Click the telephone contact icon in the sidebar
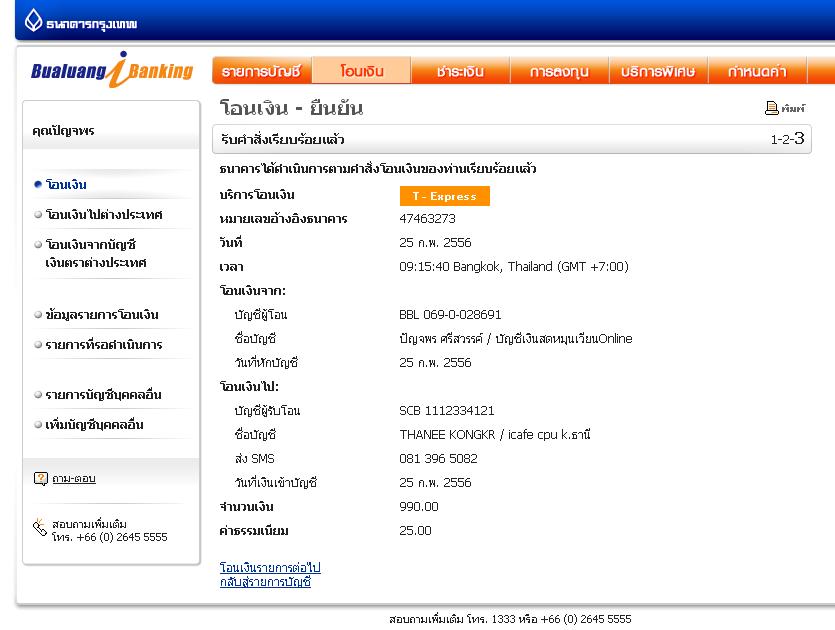The height and width of the screenshot is (630, 835). coord(39,527)
